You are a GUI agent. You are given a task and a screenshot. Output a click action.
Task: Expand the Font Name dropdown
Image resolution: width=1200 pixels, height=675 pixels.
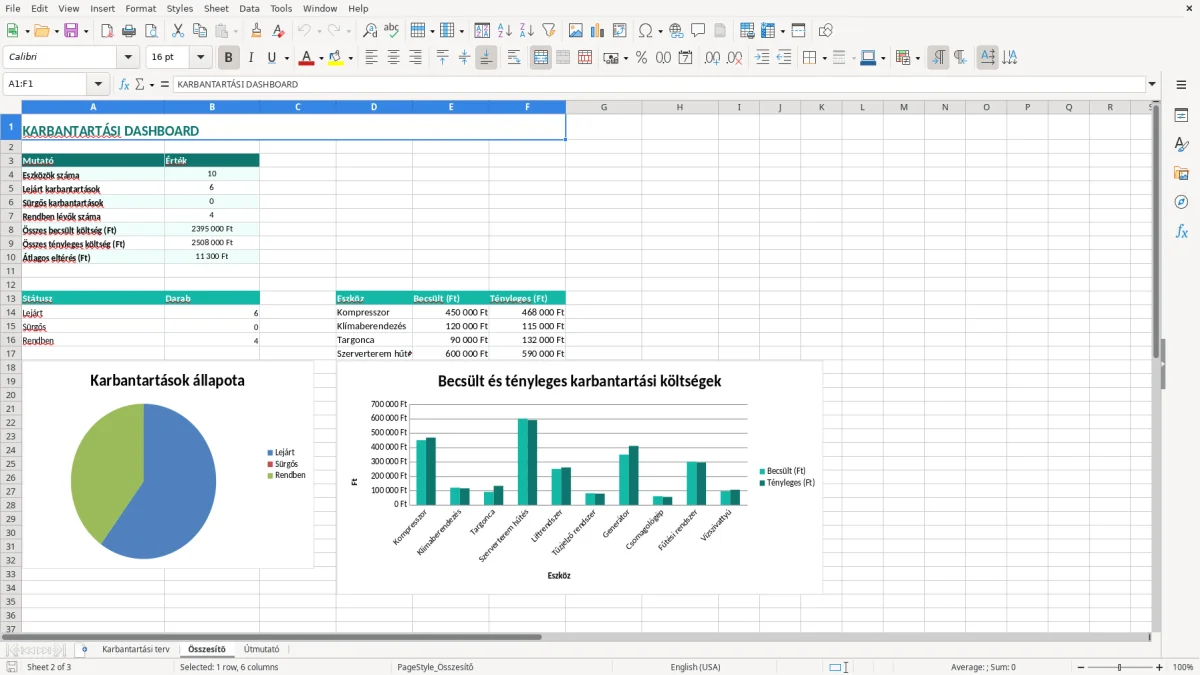pos(127,58)
